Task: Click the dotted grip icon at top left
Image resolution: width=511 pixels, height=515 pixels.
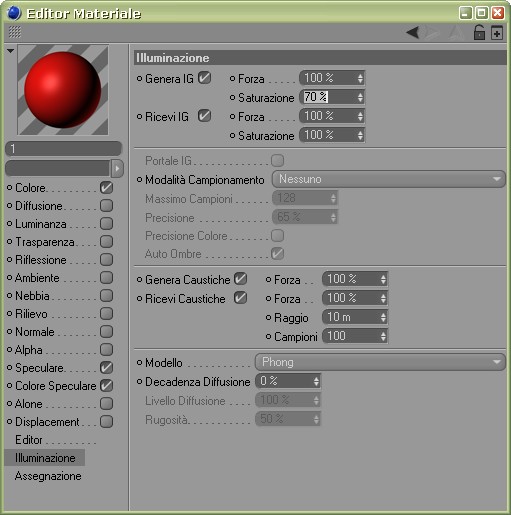Action: [15, 32]
